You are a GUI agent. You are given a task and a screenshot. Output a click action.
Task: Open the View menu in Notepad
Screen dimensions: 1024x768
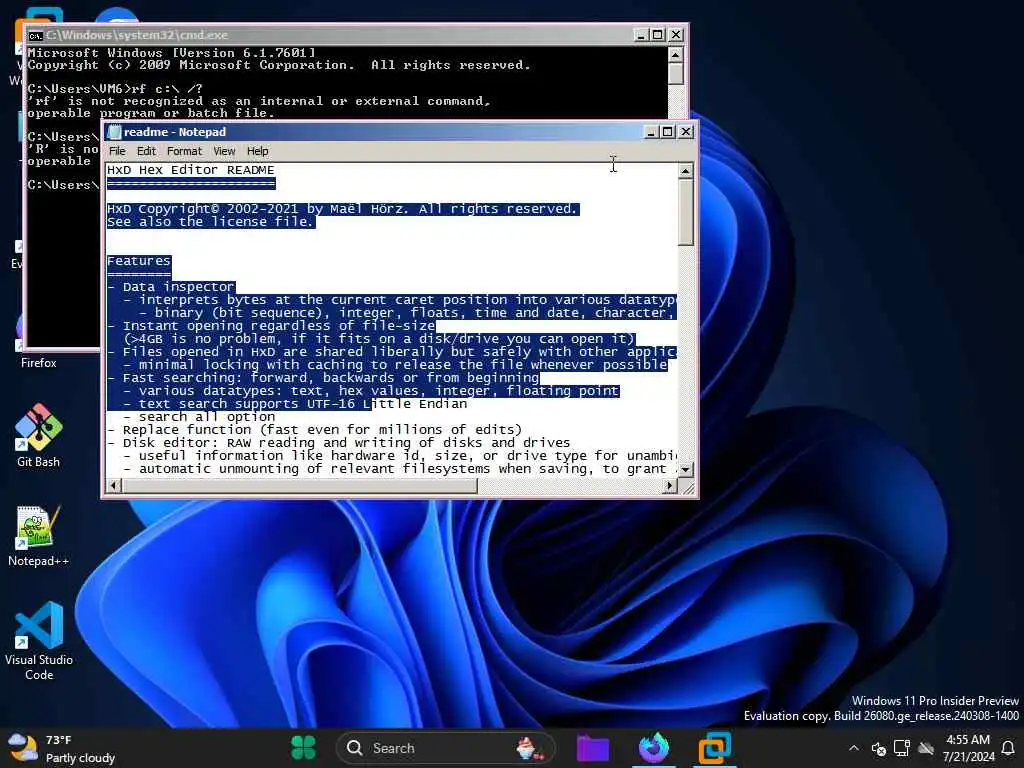pyautogui.click(x=224, y=151)
